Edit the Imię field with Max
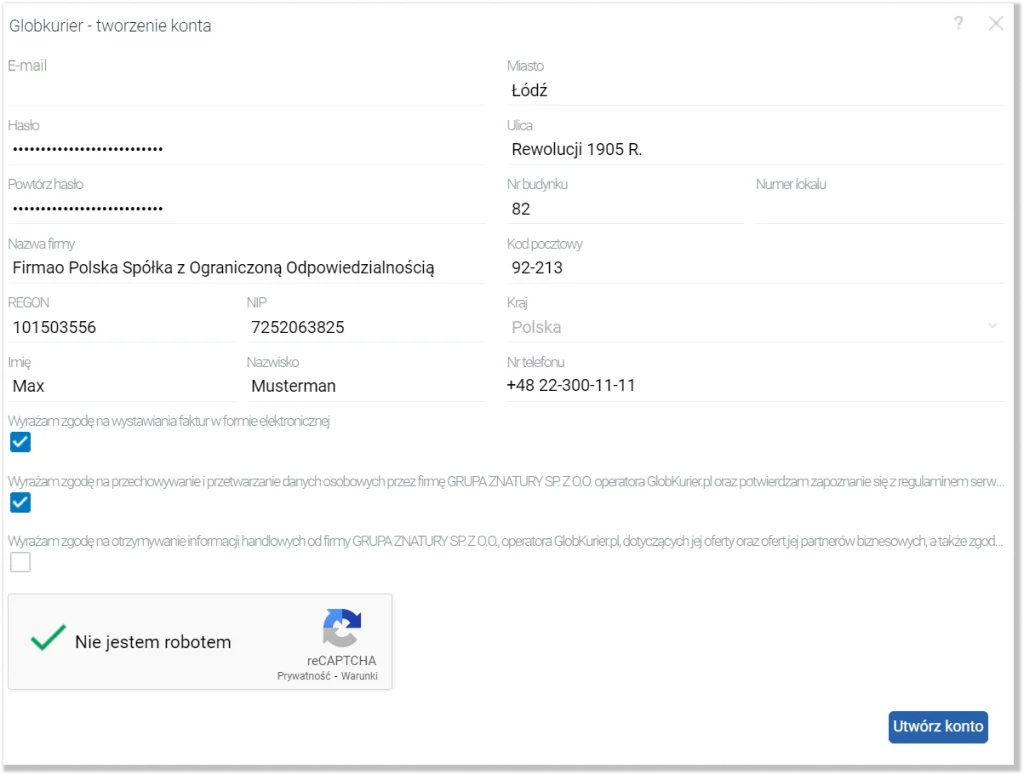This screenshot has width=1024, height=775. pos(122,386)
